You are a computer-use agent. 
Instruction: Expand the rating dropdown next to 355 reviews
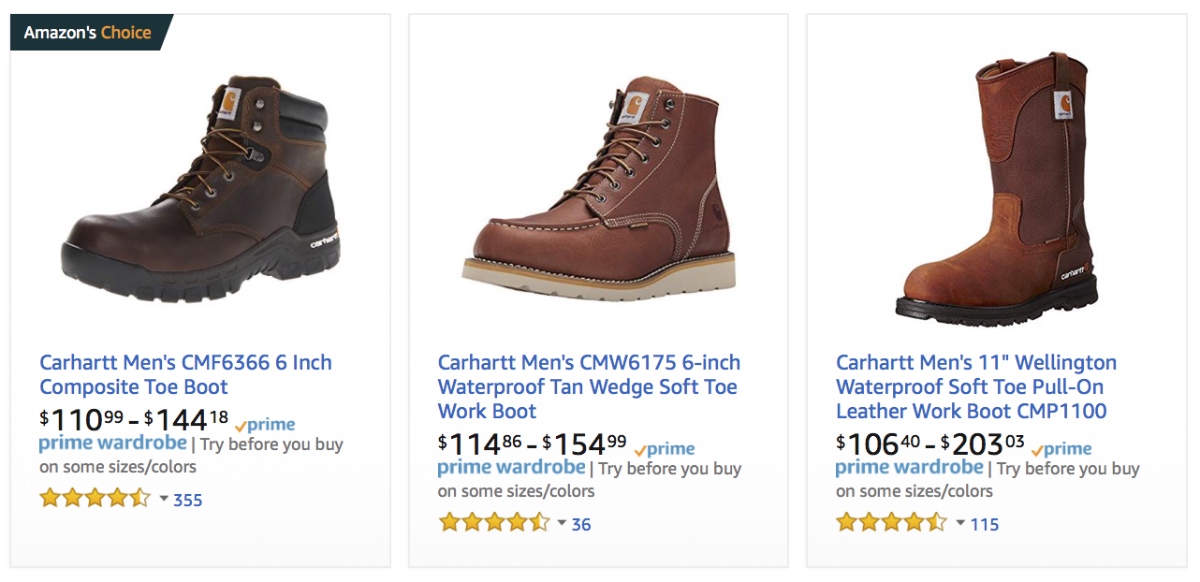coord(164,497)
